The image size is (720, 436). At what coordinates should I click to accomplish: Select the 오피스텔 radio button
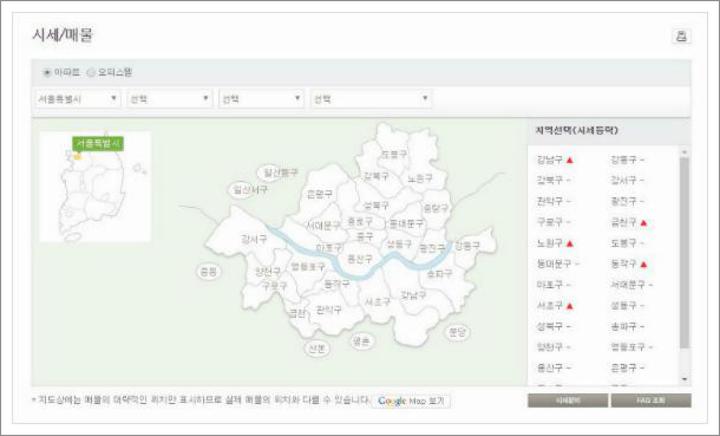pos(91,73)
